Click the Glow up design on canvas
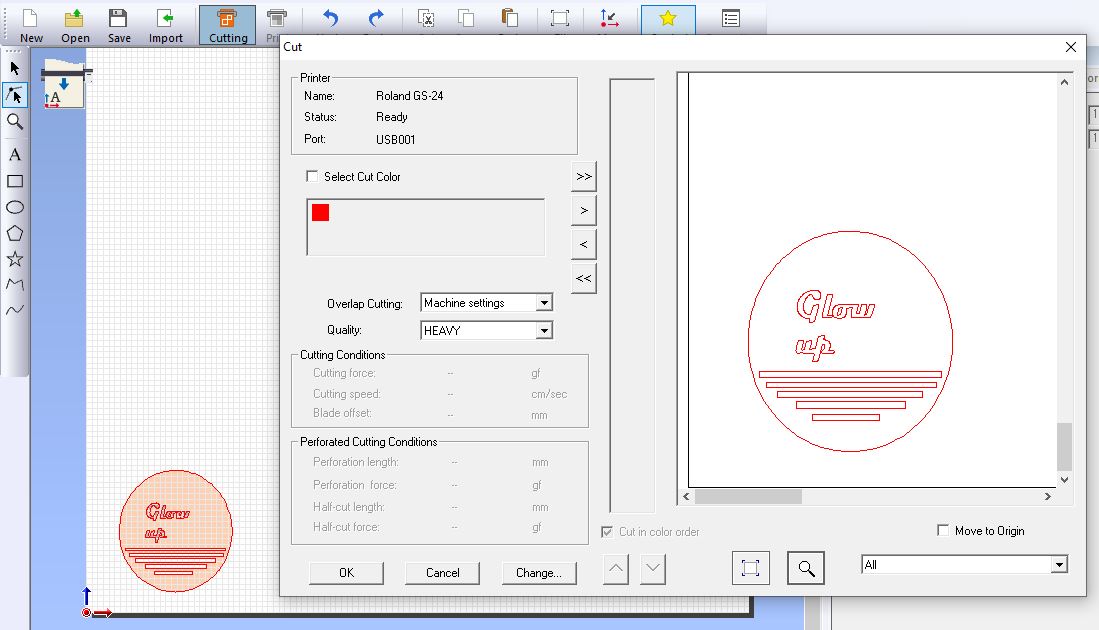The image size is (1099, 630). [175, 530]
